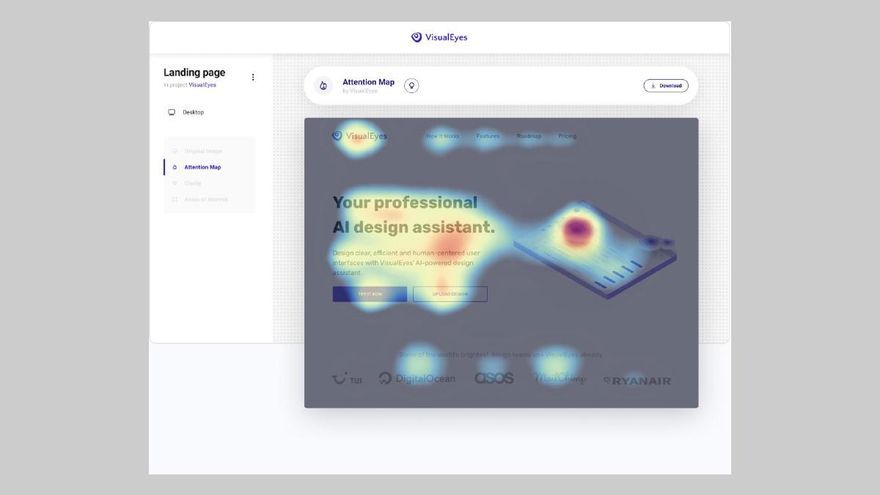Click the asos logo in preview
This screenshot has width=880, height=495.
(494, 378)
